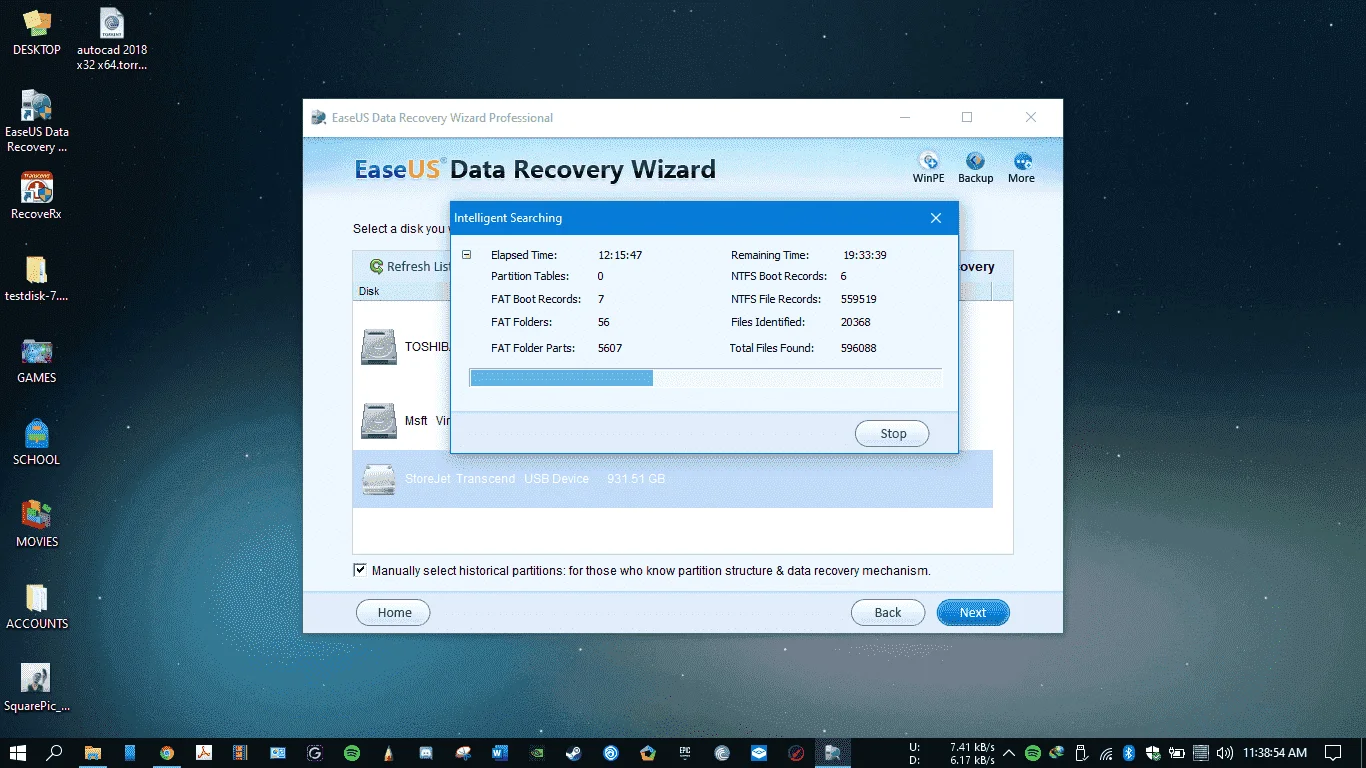
Task: Click the Refresh List icon
Action: click(x=377, y=267)
